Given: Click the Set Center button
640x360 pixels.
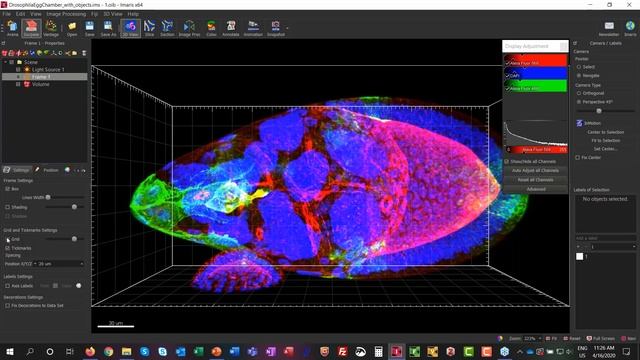Looking at the screenshot, I should pos(605,149).
